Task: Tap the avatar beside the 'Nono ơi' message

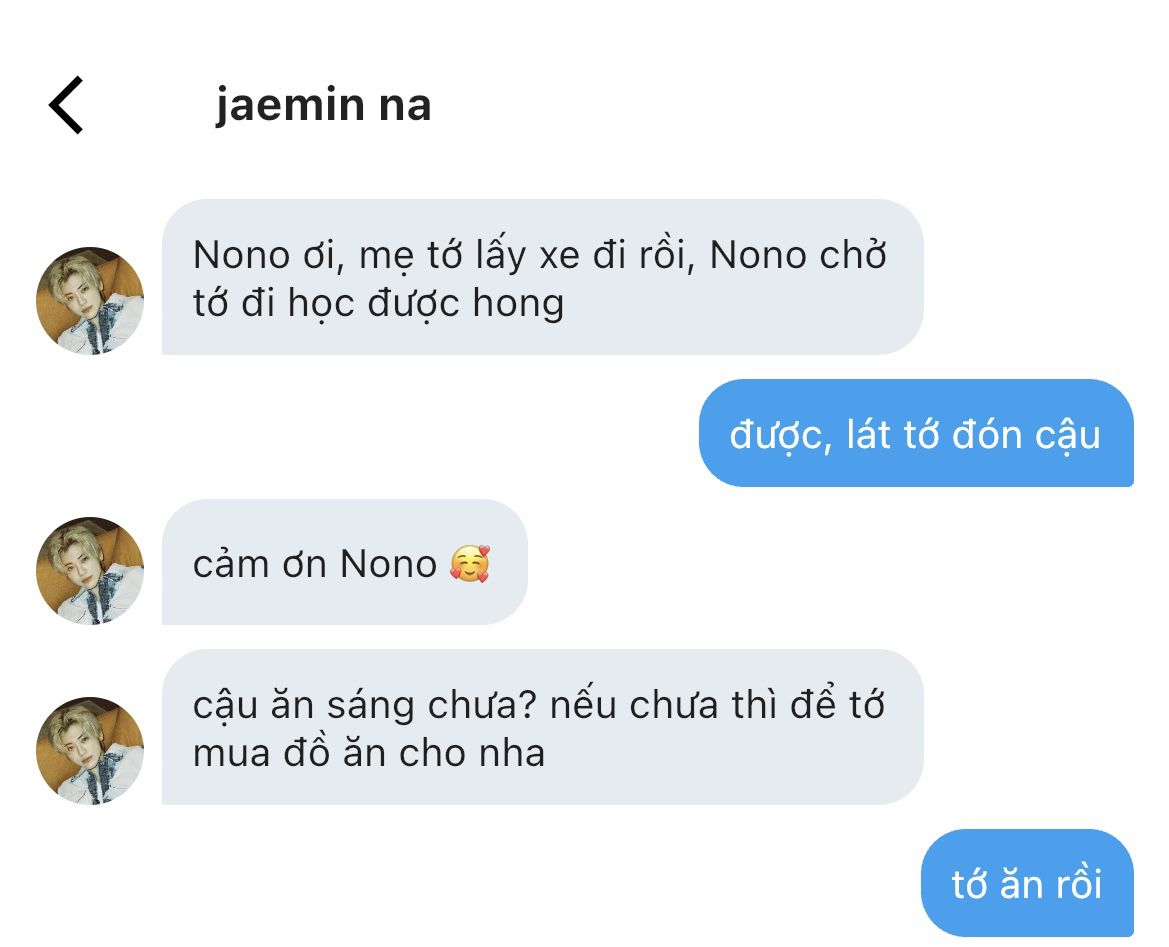Action: click(x=90, y=301)
